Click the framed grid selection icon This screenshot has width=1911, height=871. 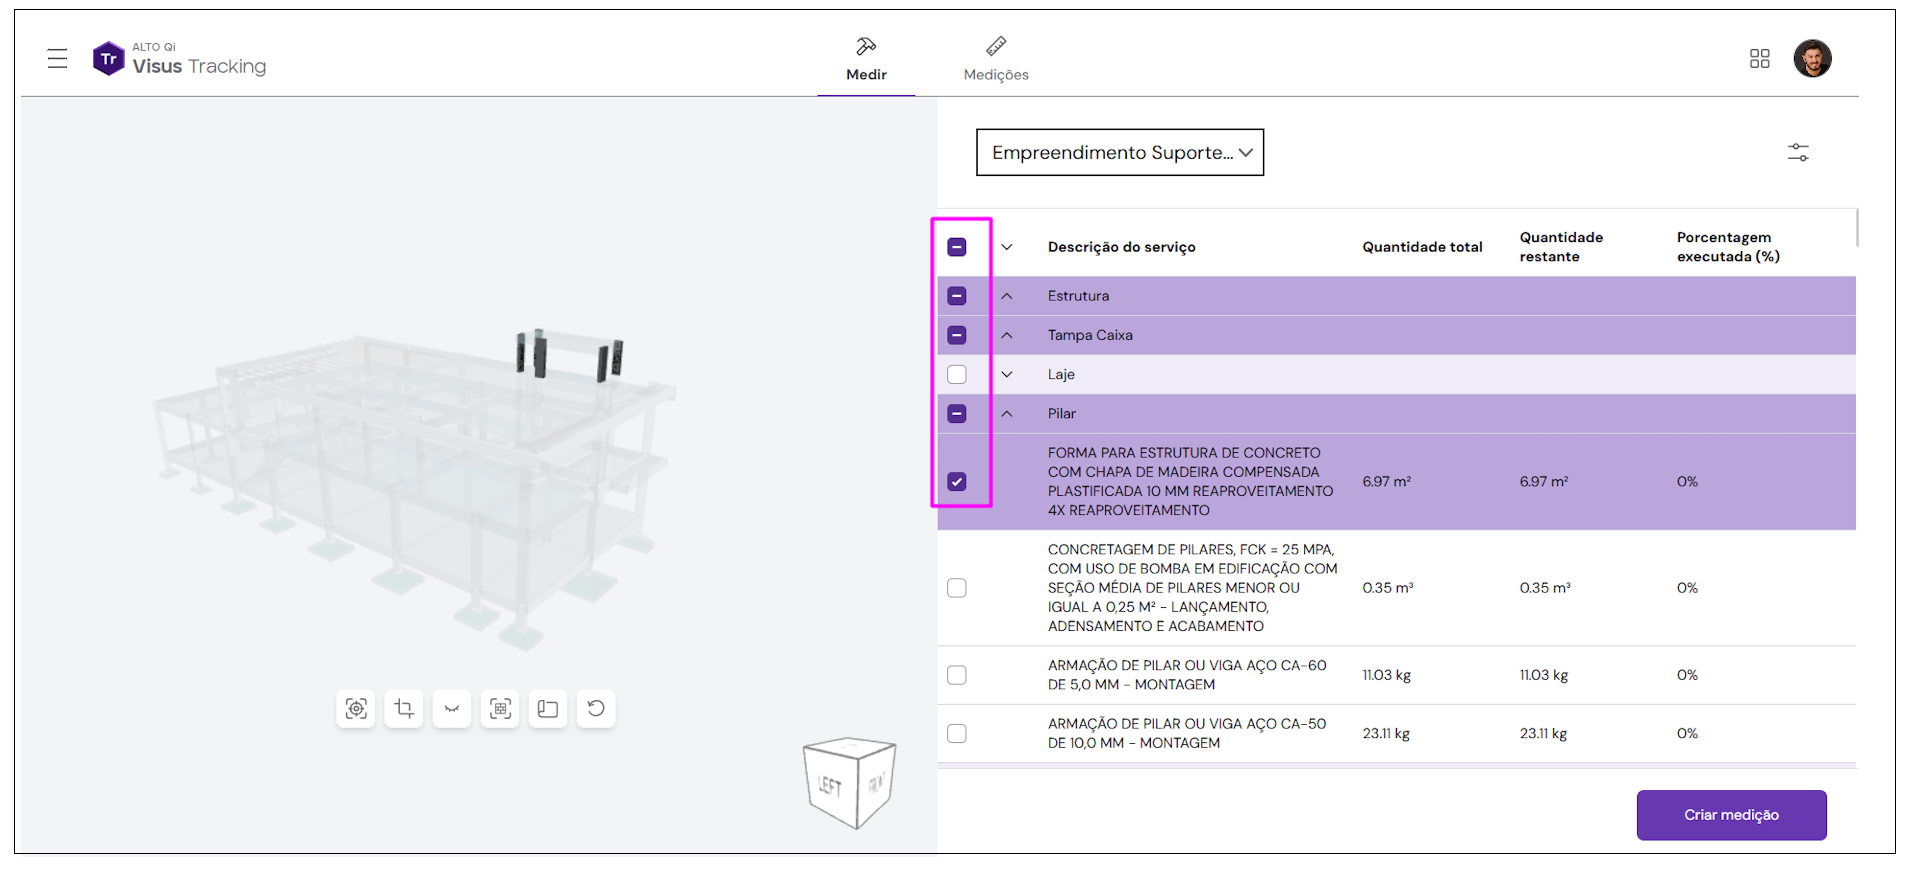[x=500, y=709]
